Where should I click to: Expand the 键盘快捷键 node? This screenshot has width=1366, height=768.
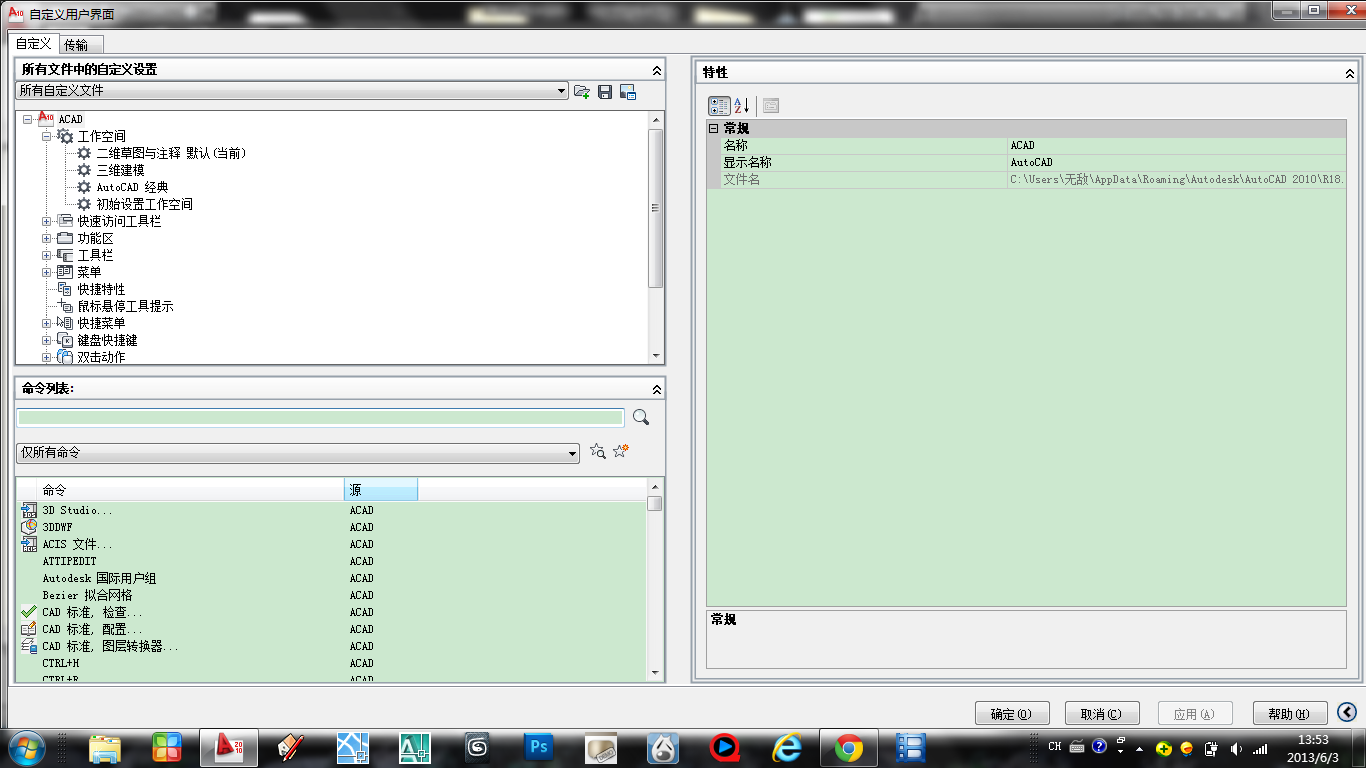46,340
